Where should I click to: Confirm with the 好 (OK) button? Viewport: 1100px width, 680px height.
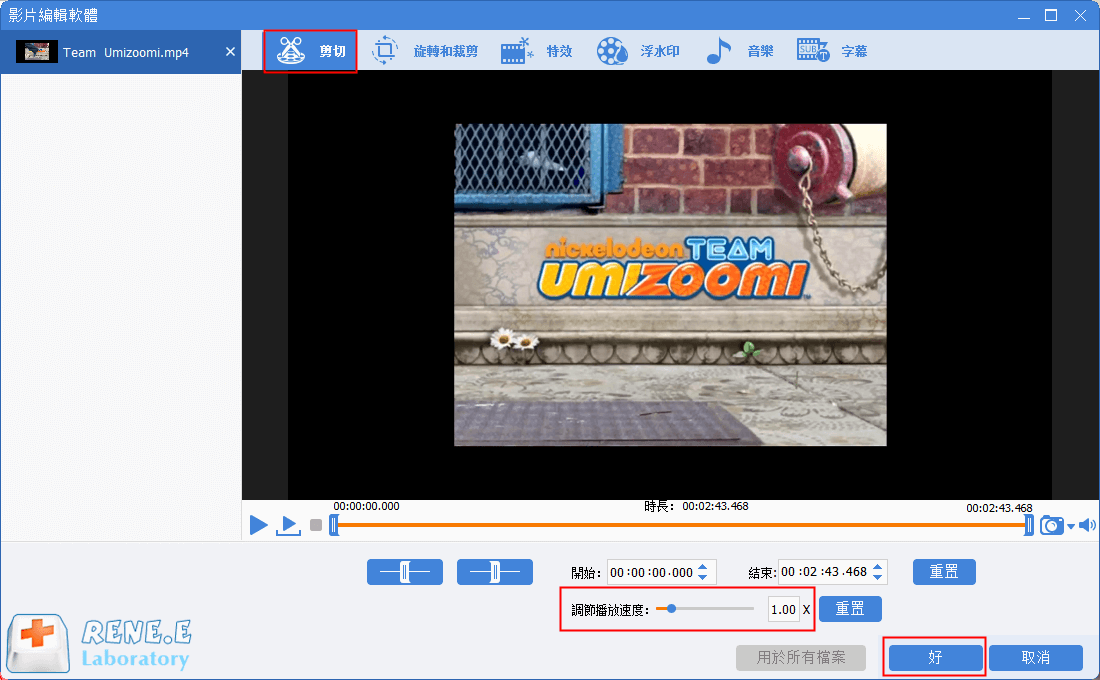pos(935,658)
